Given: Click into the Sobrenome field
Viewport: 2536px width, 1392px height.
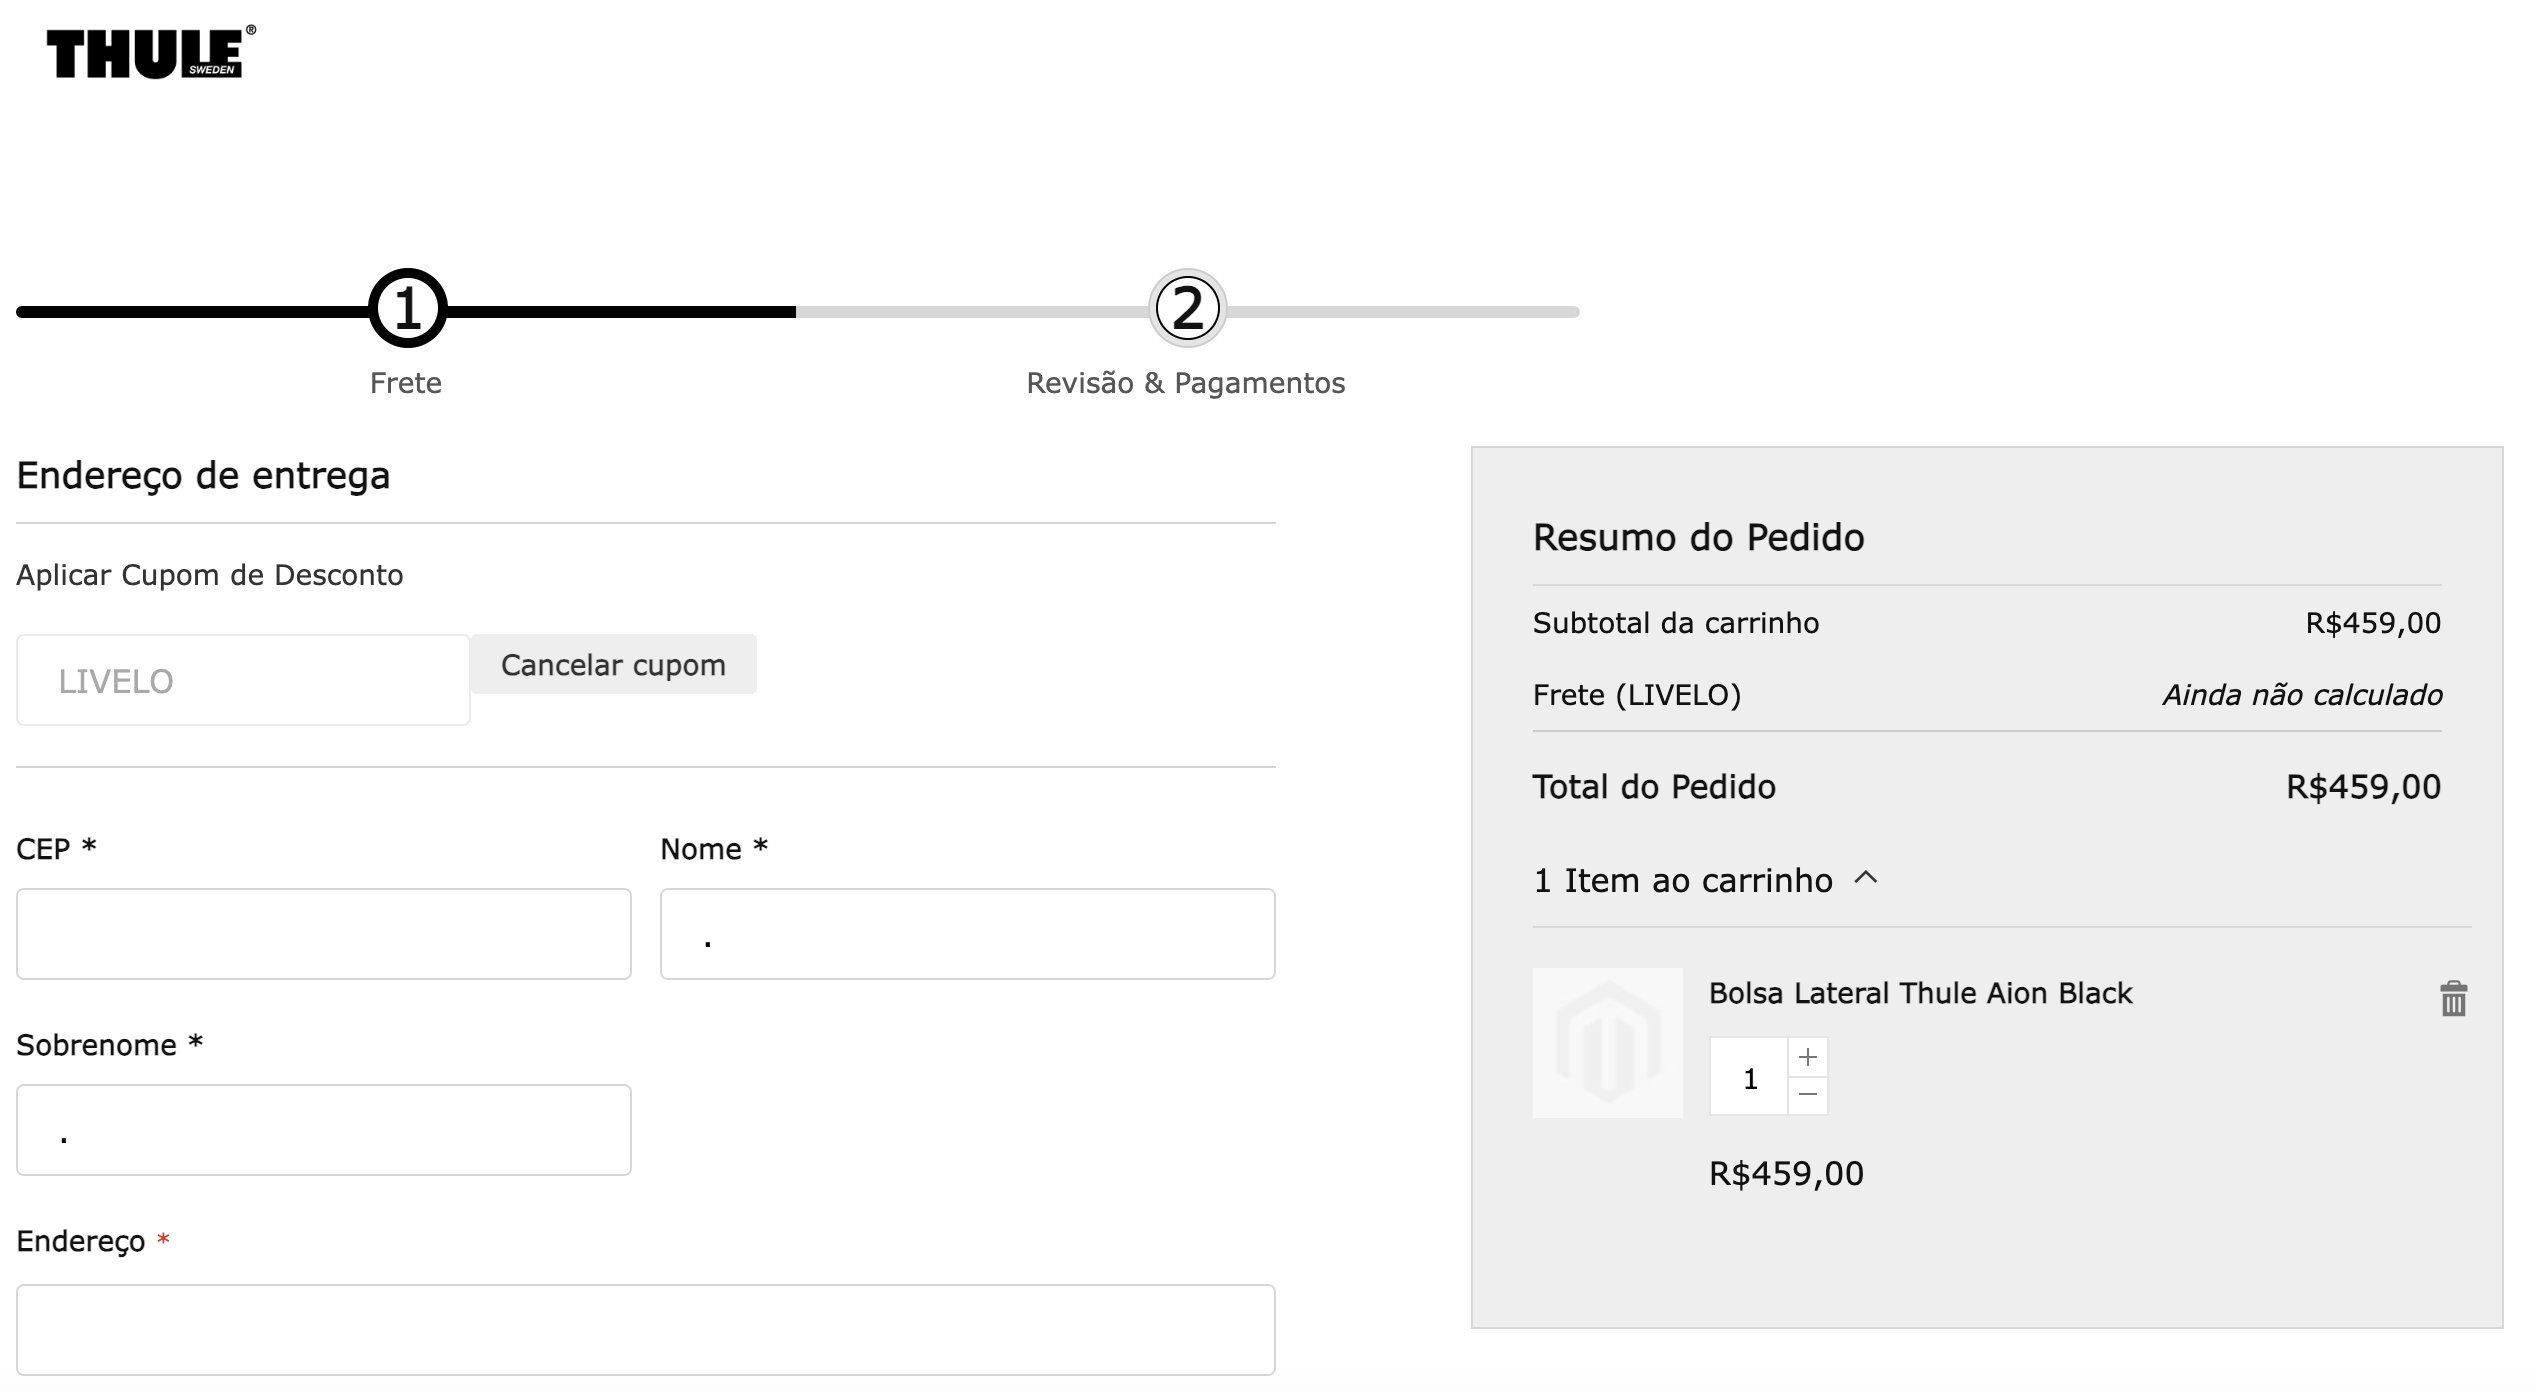Looking at the screenshot, I should click(324, 1130).
